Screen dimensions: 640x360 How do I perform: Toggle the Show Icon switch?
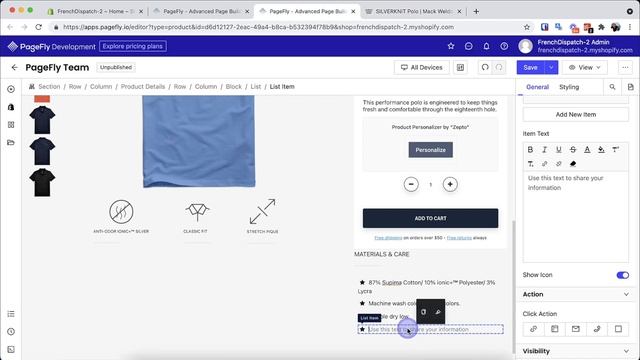click(622, 275)
